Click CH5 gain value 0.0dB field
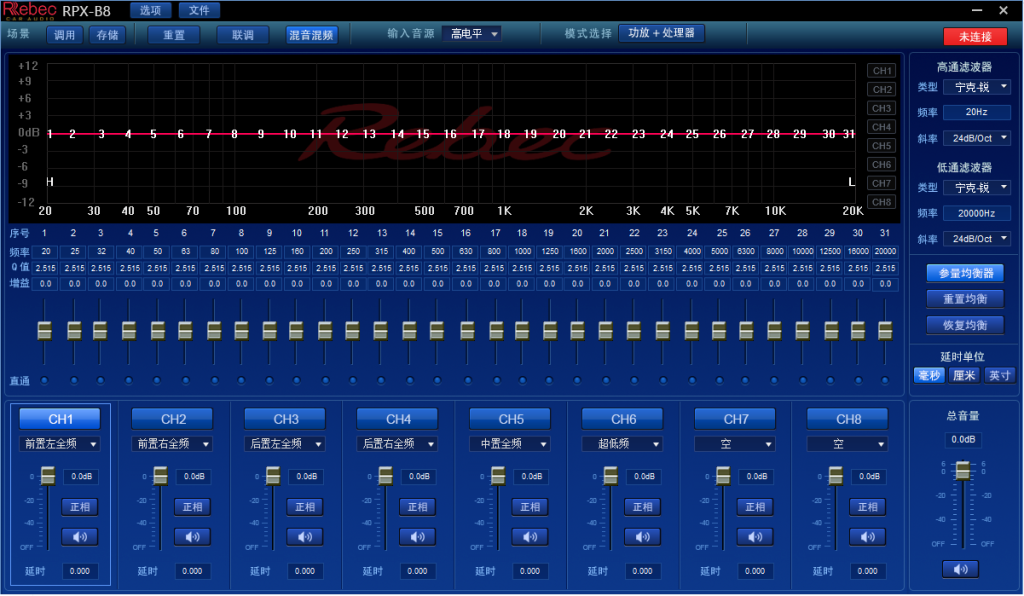 click(x=532, y=477)
